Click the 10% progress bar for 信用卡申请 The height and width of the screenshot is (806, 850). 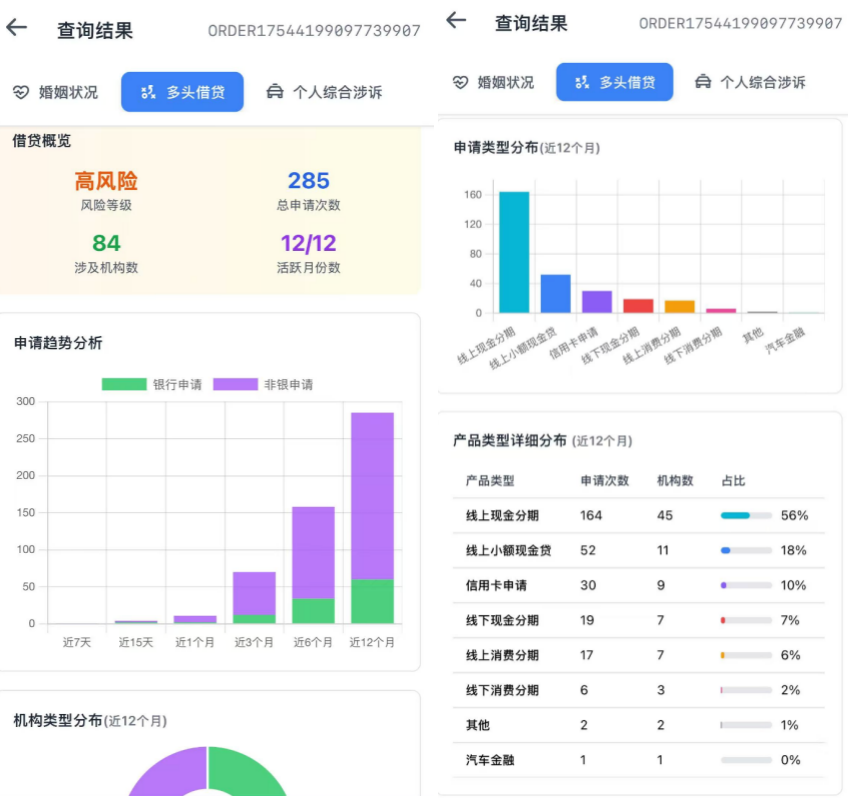point(746,585)
